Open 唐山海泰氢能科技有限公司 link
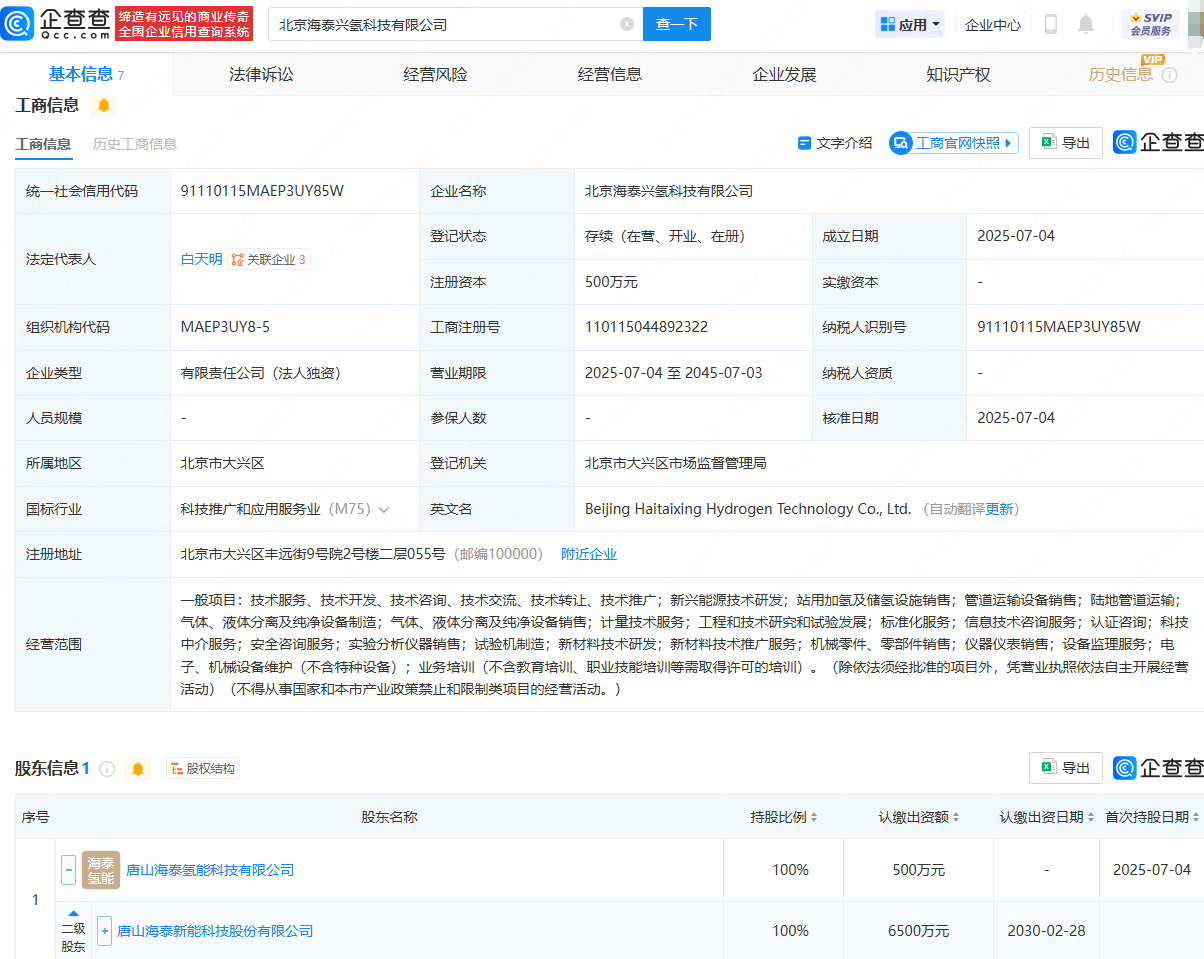The height and width of the screenshot is (959, 1204). pyautogui.click(x=210, y=871)
